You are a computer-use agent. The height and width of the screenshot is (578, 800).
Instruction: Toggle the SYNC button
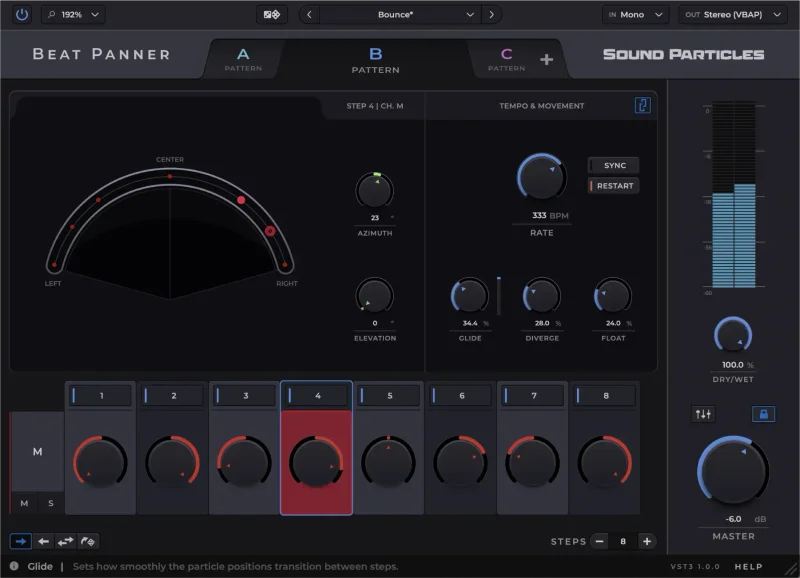pyautogui.click(x=614, y=165)
